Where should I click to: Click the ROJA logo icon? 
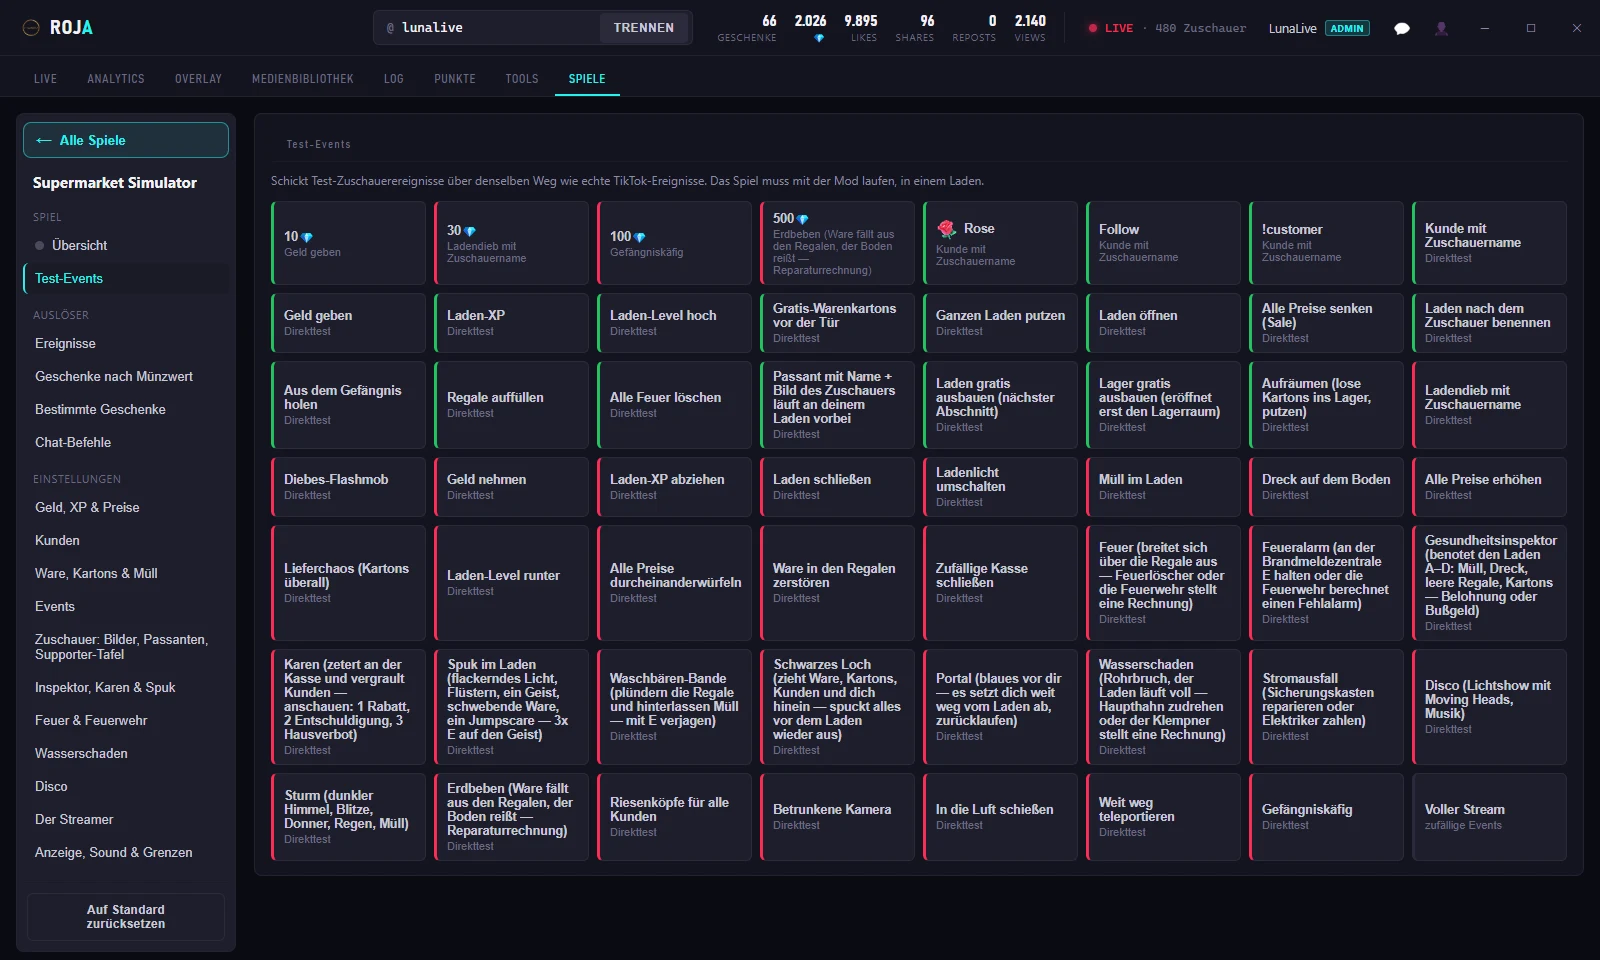(x=31, y=28)
